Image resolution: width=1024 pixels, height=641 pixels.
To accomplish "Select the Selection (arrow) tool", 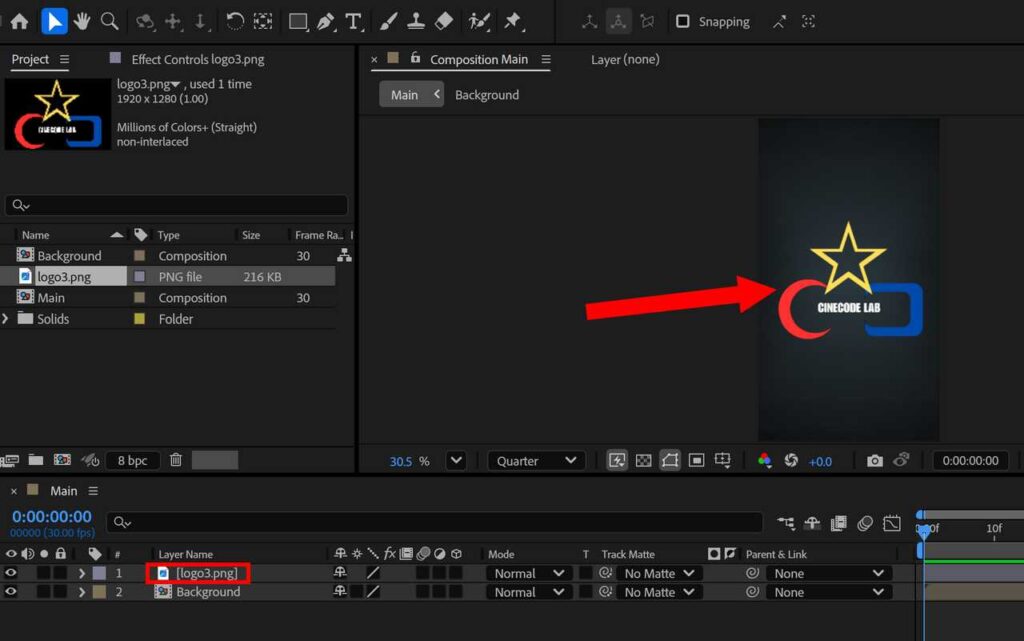I will pos(54,22).
